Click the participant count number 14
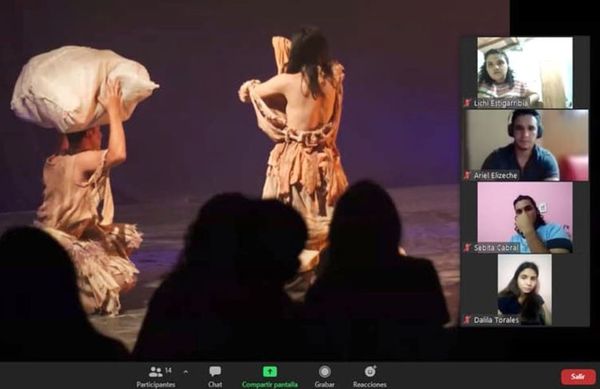 tap(168, 370)
